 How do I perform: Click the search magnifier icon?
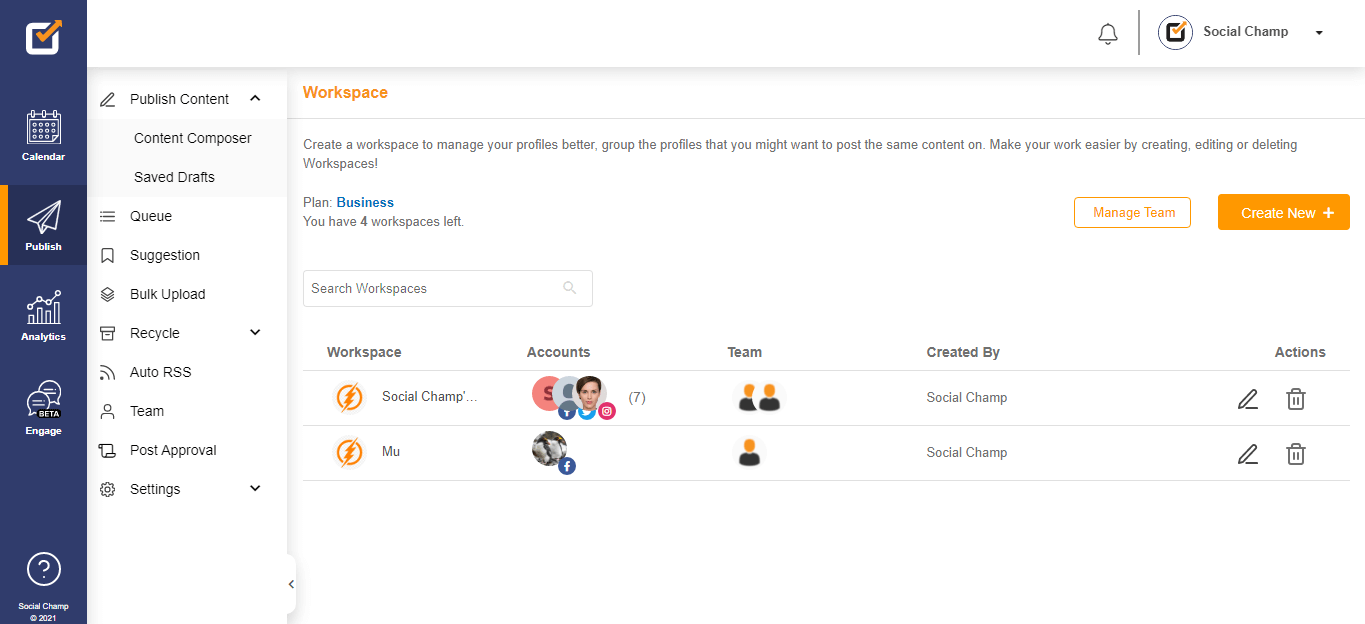570,288
